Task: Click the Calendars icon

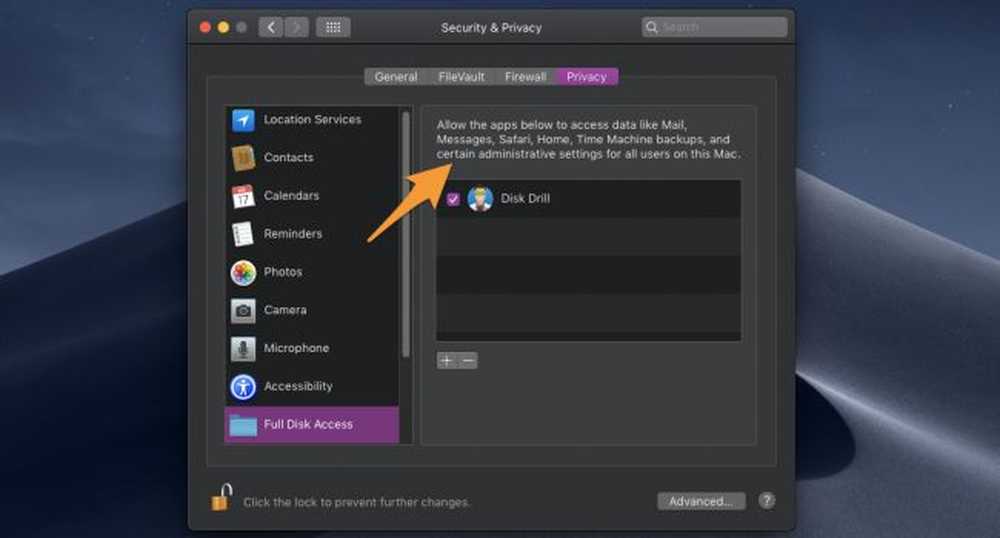Action: click(243, 196)
